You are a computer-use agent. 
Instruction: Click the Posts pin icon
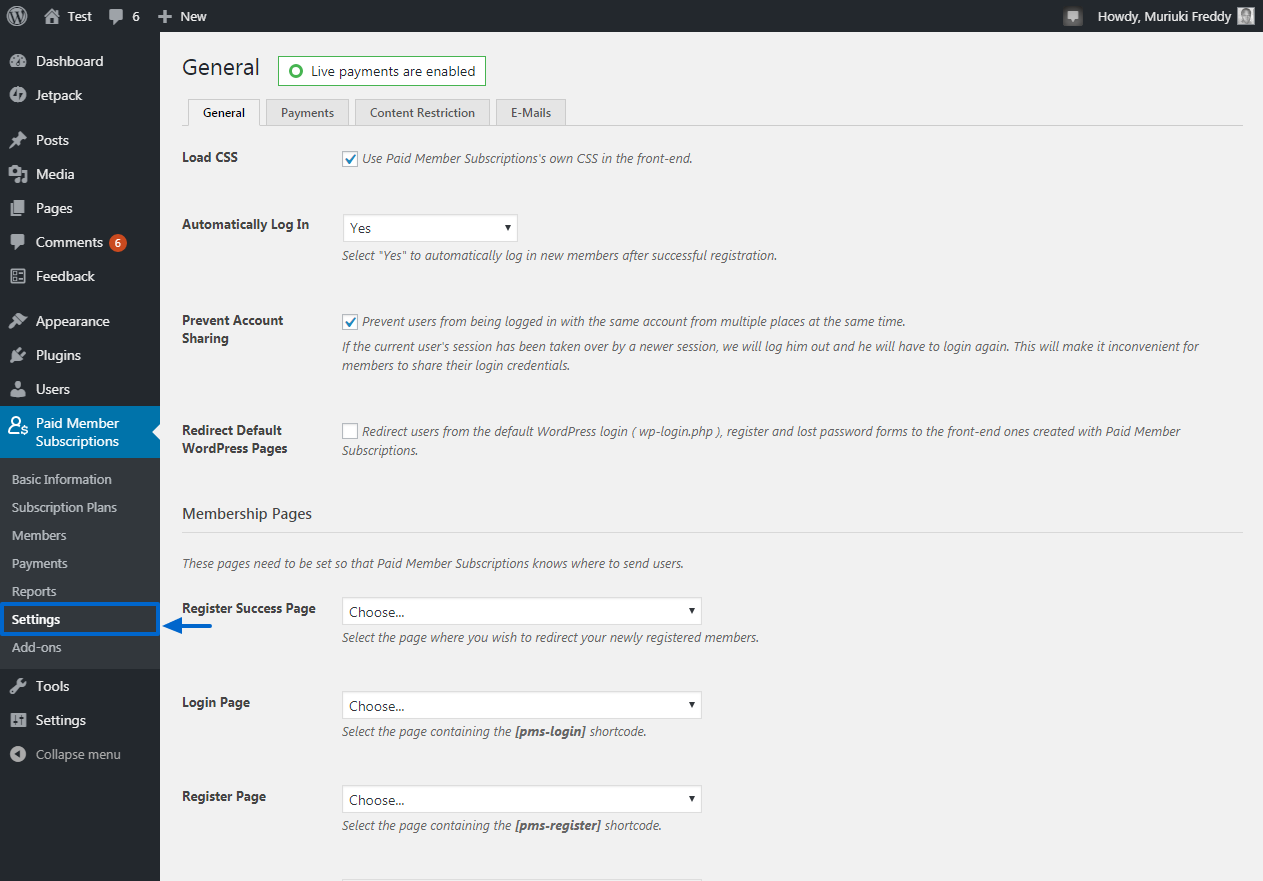click(18, 140)
